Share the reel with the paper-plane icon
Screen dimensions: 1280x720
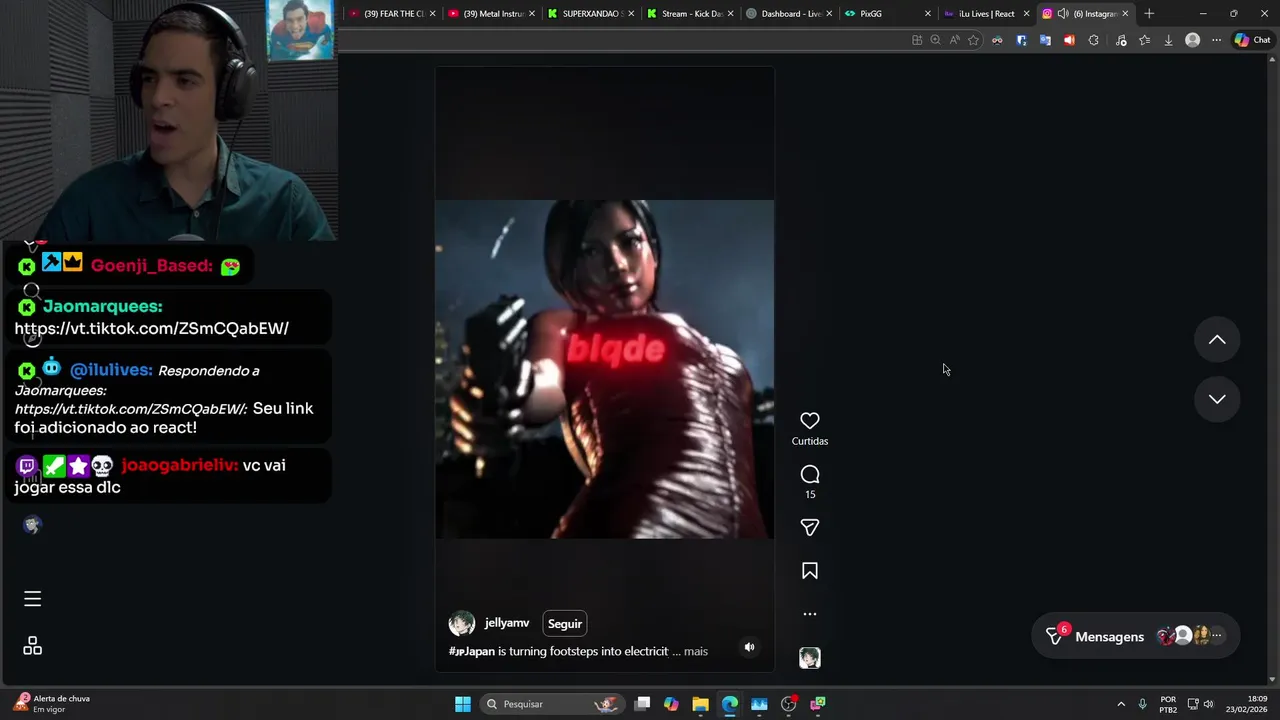(810, 527)
